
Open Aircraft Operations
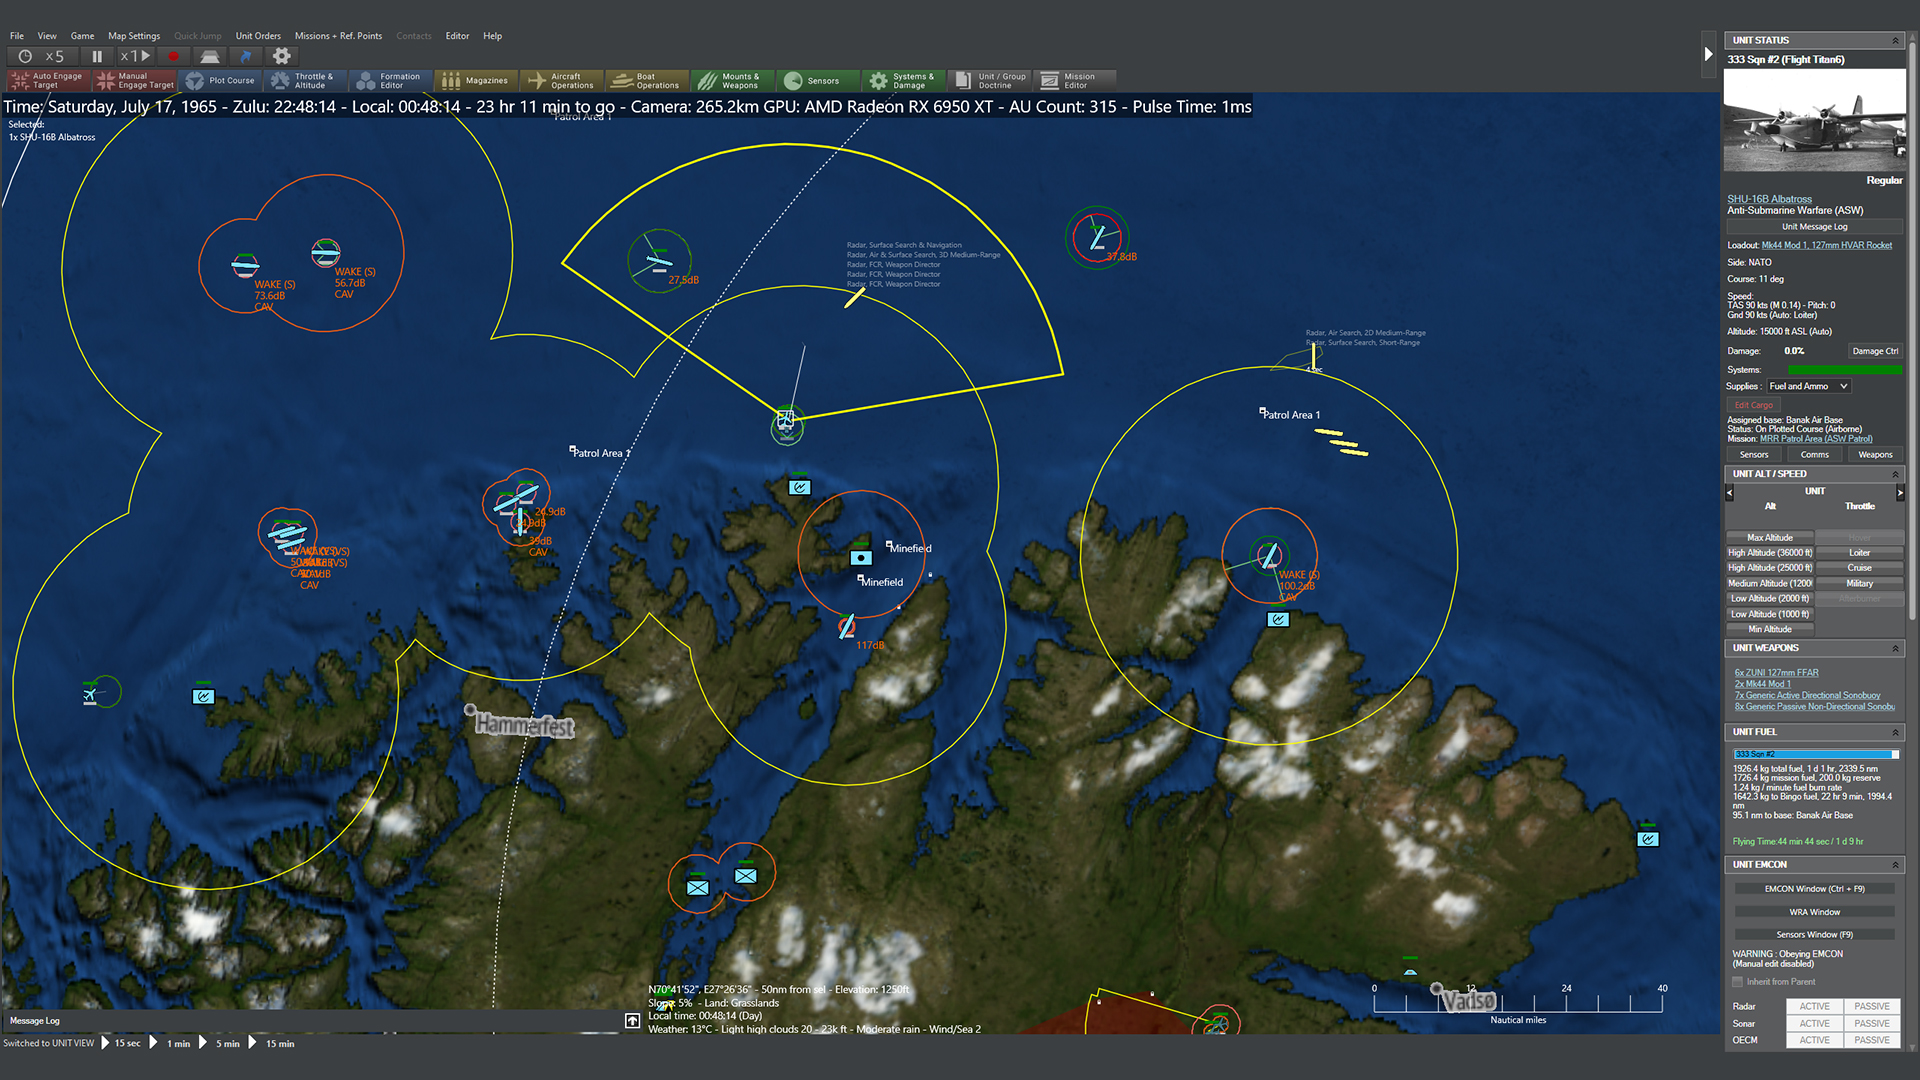562,81
